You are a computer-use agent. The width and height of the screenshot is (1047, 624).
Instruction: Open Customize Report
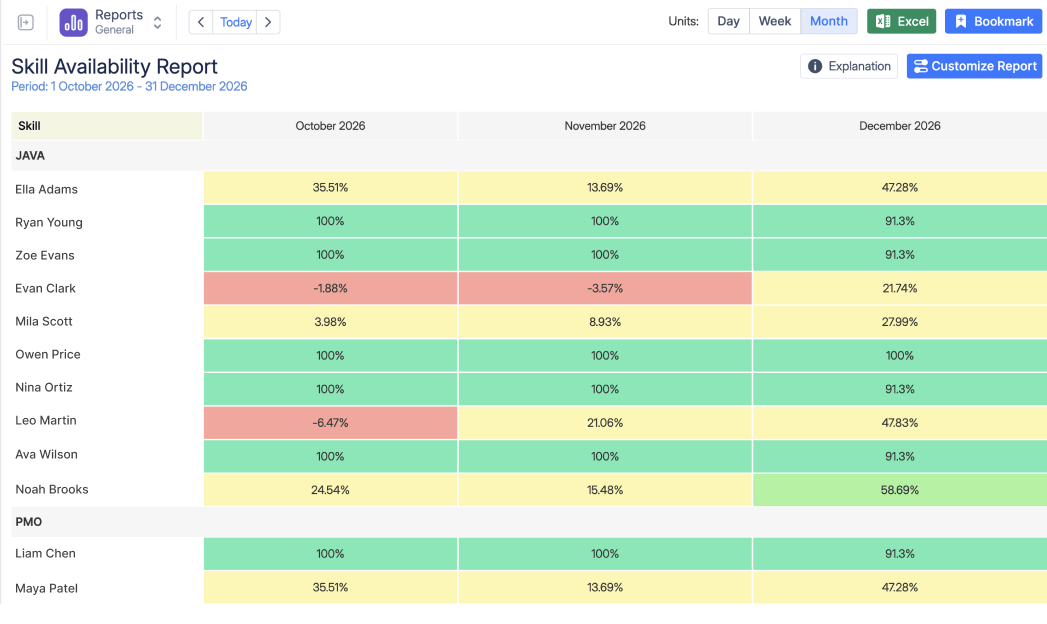974,66
